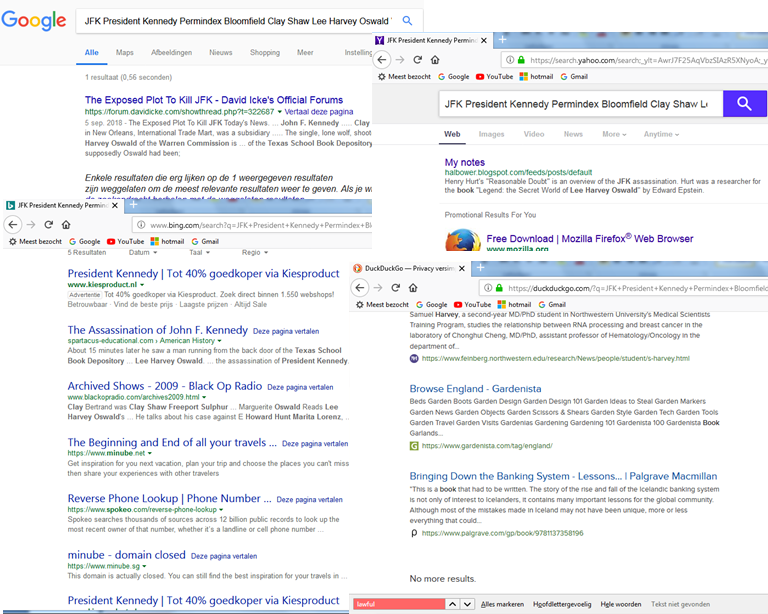
Task: Go forward in the Bing window
Action: click(30, 225)
